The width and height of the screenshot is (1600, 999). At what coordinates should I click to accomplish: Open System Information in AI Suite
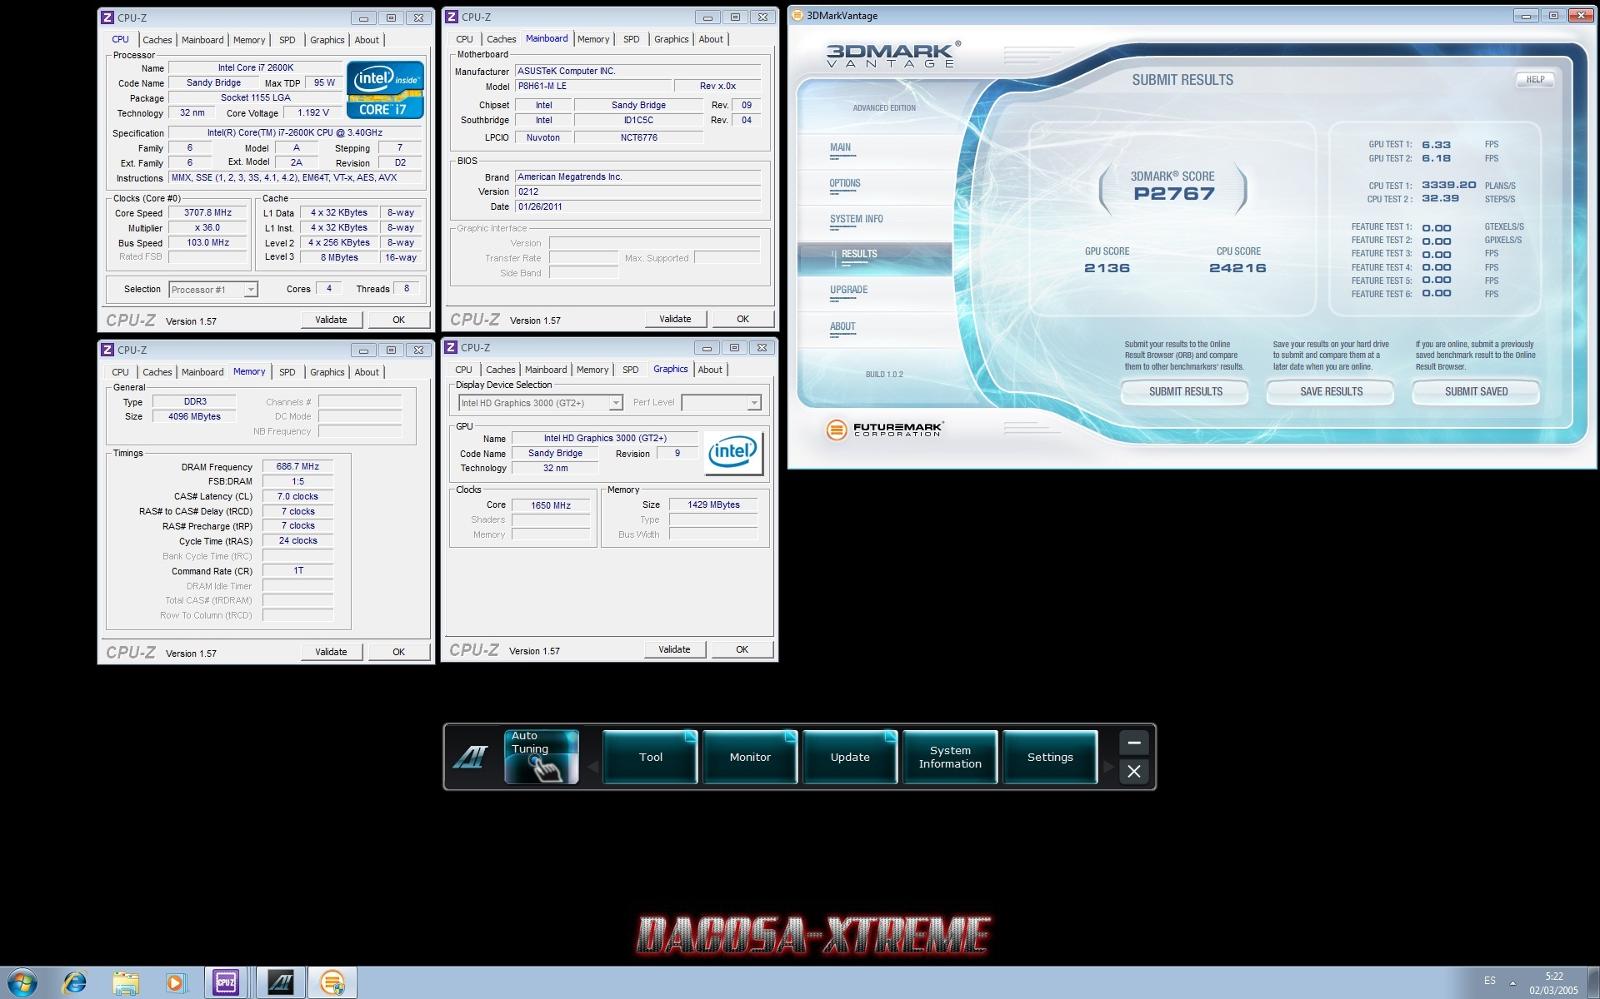coord(950,757)
